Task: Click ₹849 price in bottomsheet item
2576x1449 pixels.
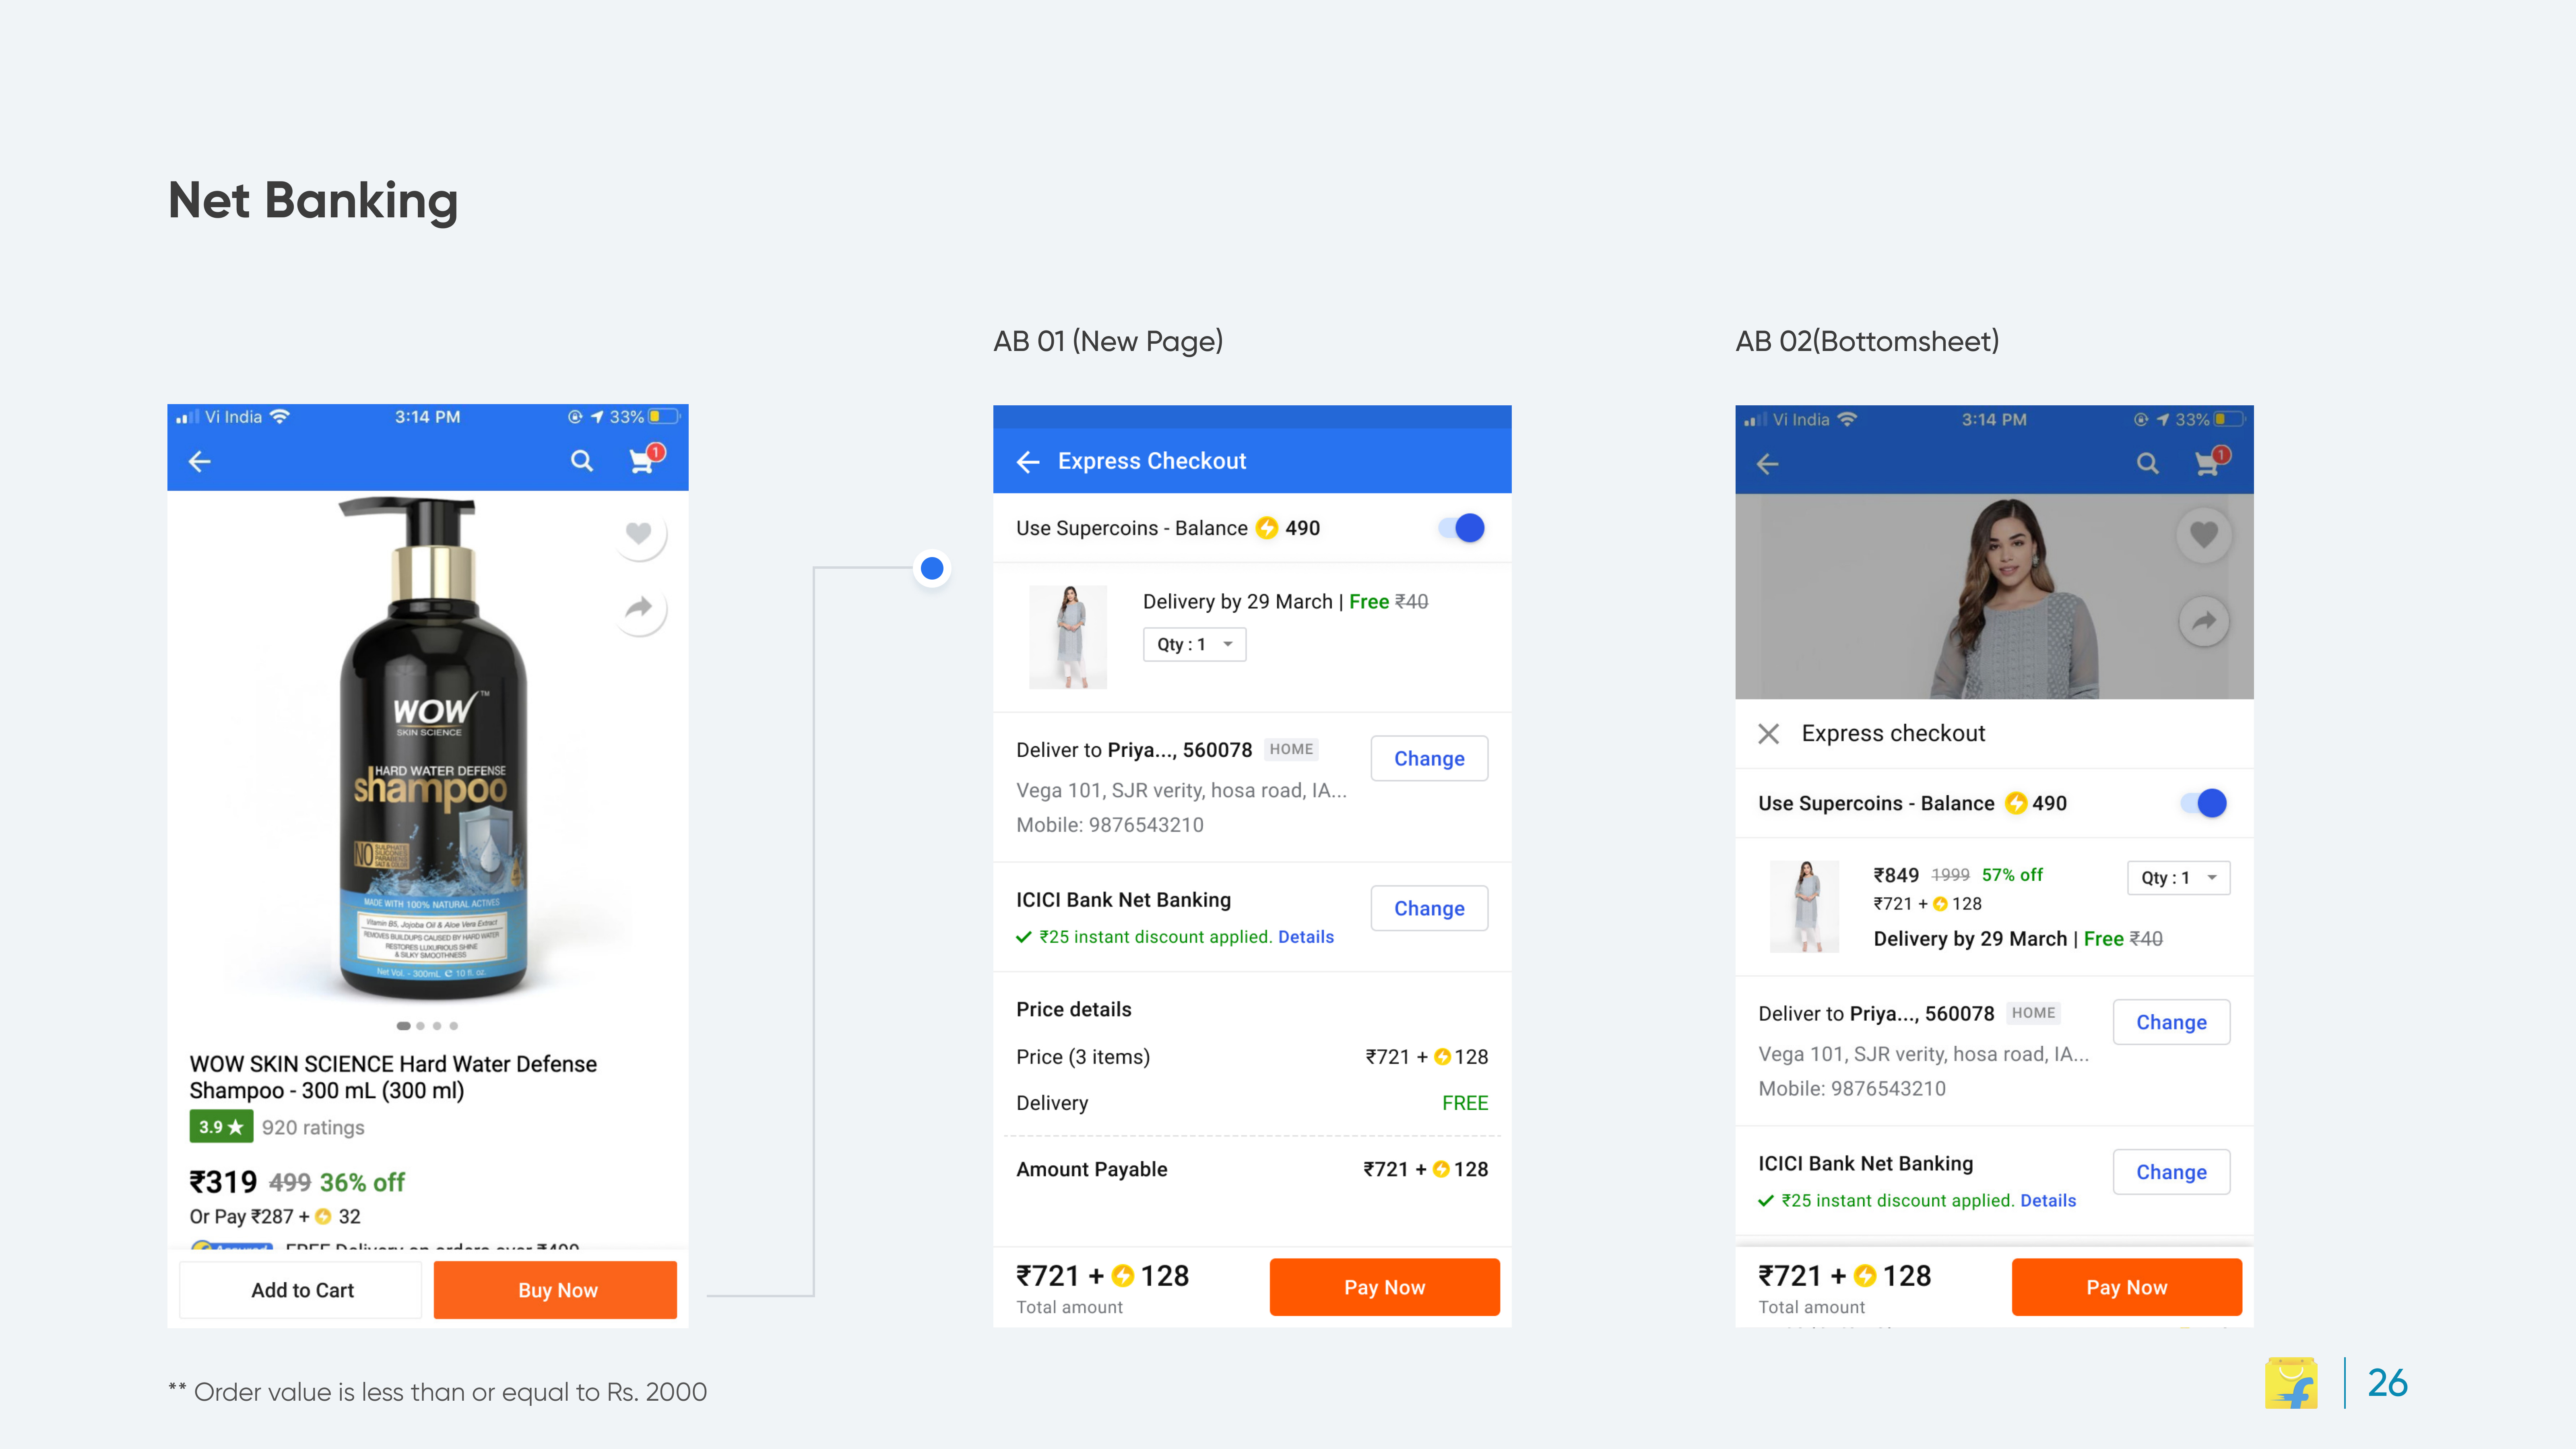Action: coord(1896,876)
